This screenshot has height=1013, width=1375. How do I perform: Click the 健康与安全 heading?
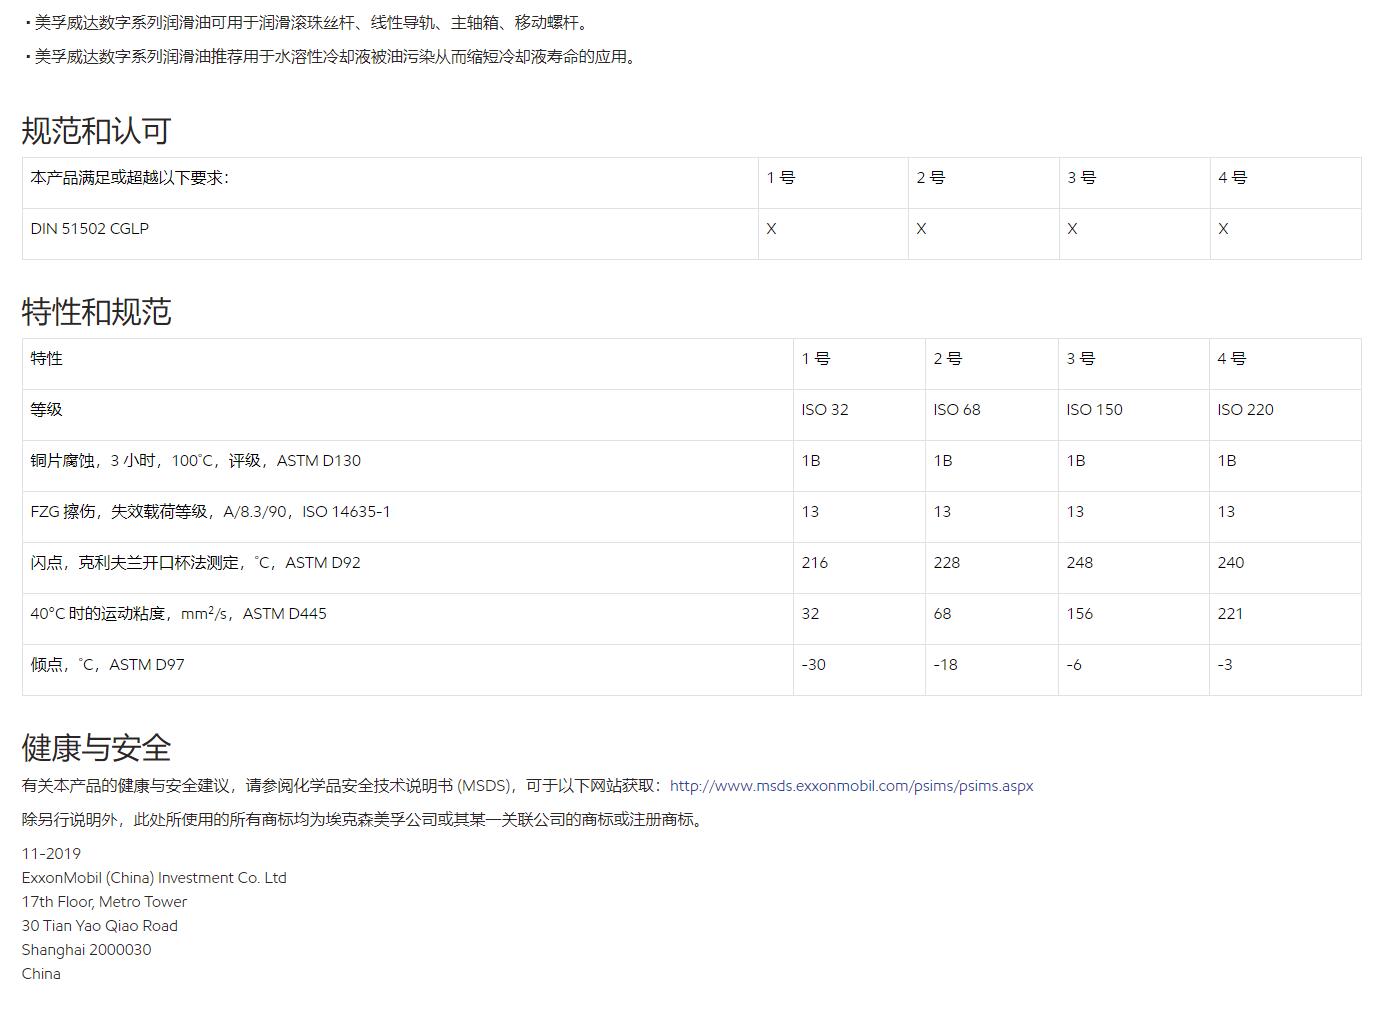click(96, 748)
